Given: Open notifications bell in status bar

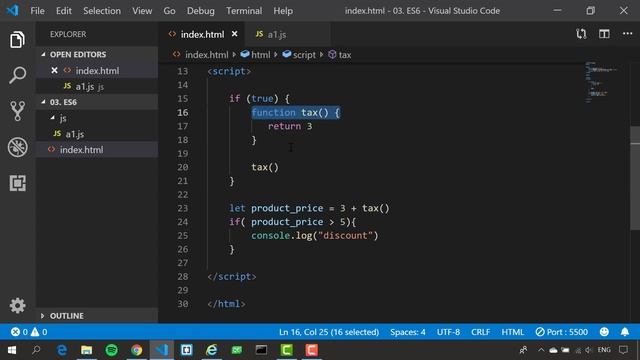Looking at the screenshot, I should pos(624,332).
